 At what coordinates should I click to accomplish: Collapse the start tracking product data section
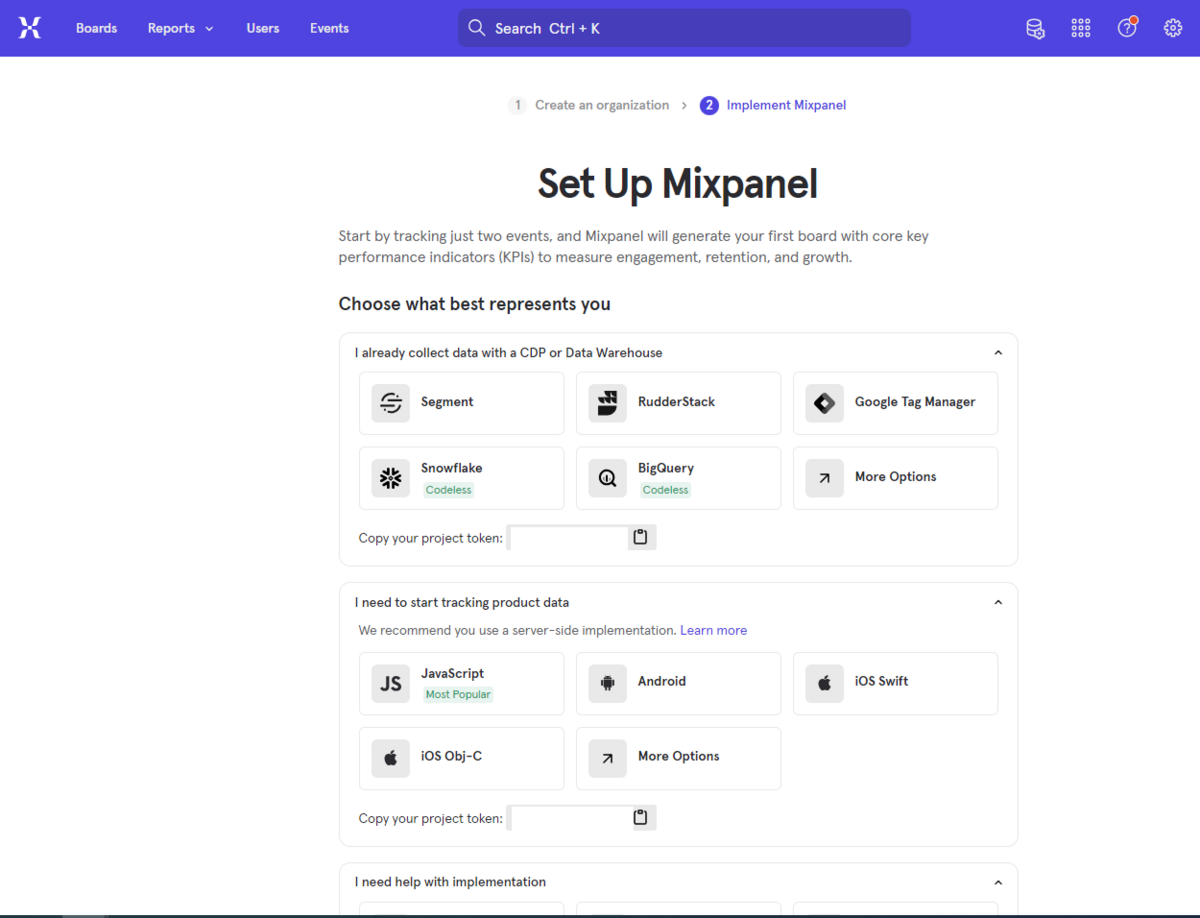click(x=998, y=603)
